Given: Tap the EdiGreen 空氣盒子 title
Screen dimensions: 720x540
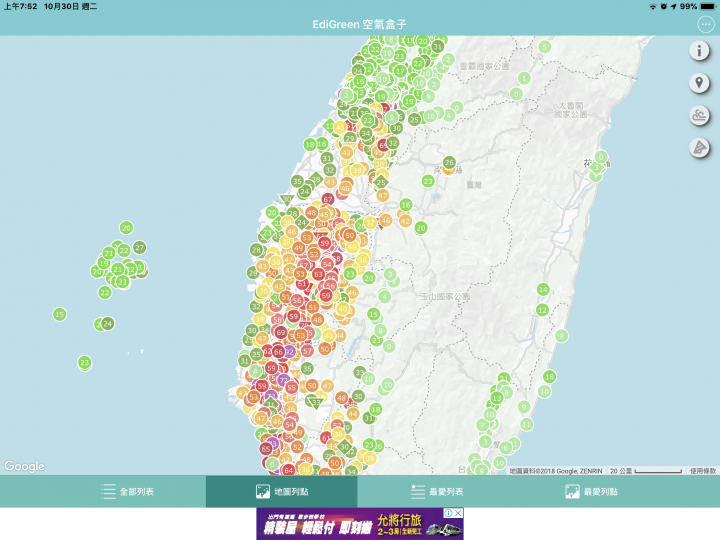Looking at the screenshot, I should coord(360,24).
